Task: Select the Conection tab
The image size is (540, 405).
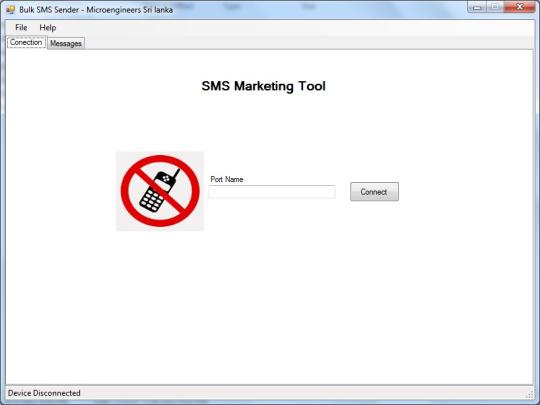Action: click(x=26, y=42)
